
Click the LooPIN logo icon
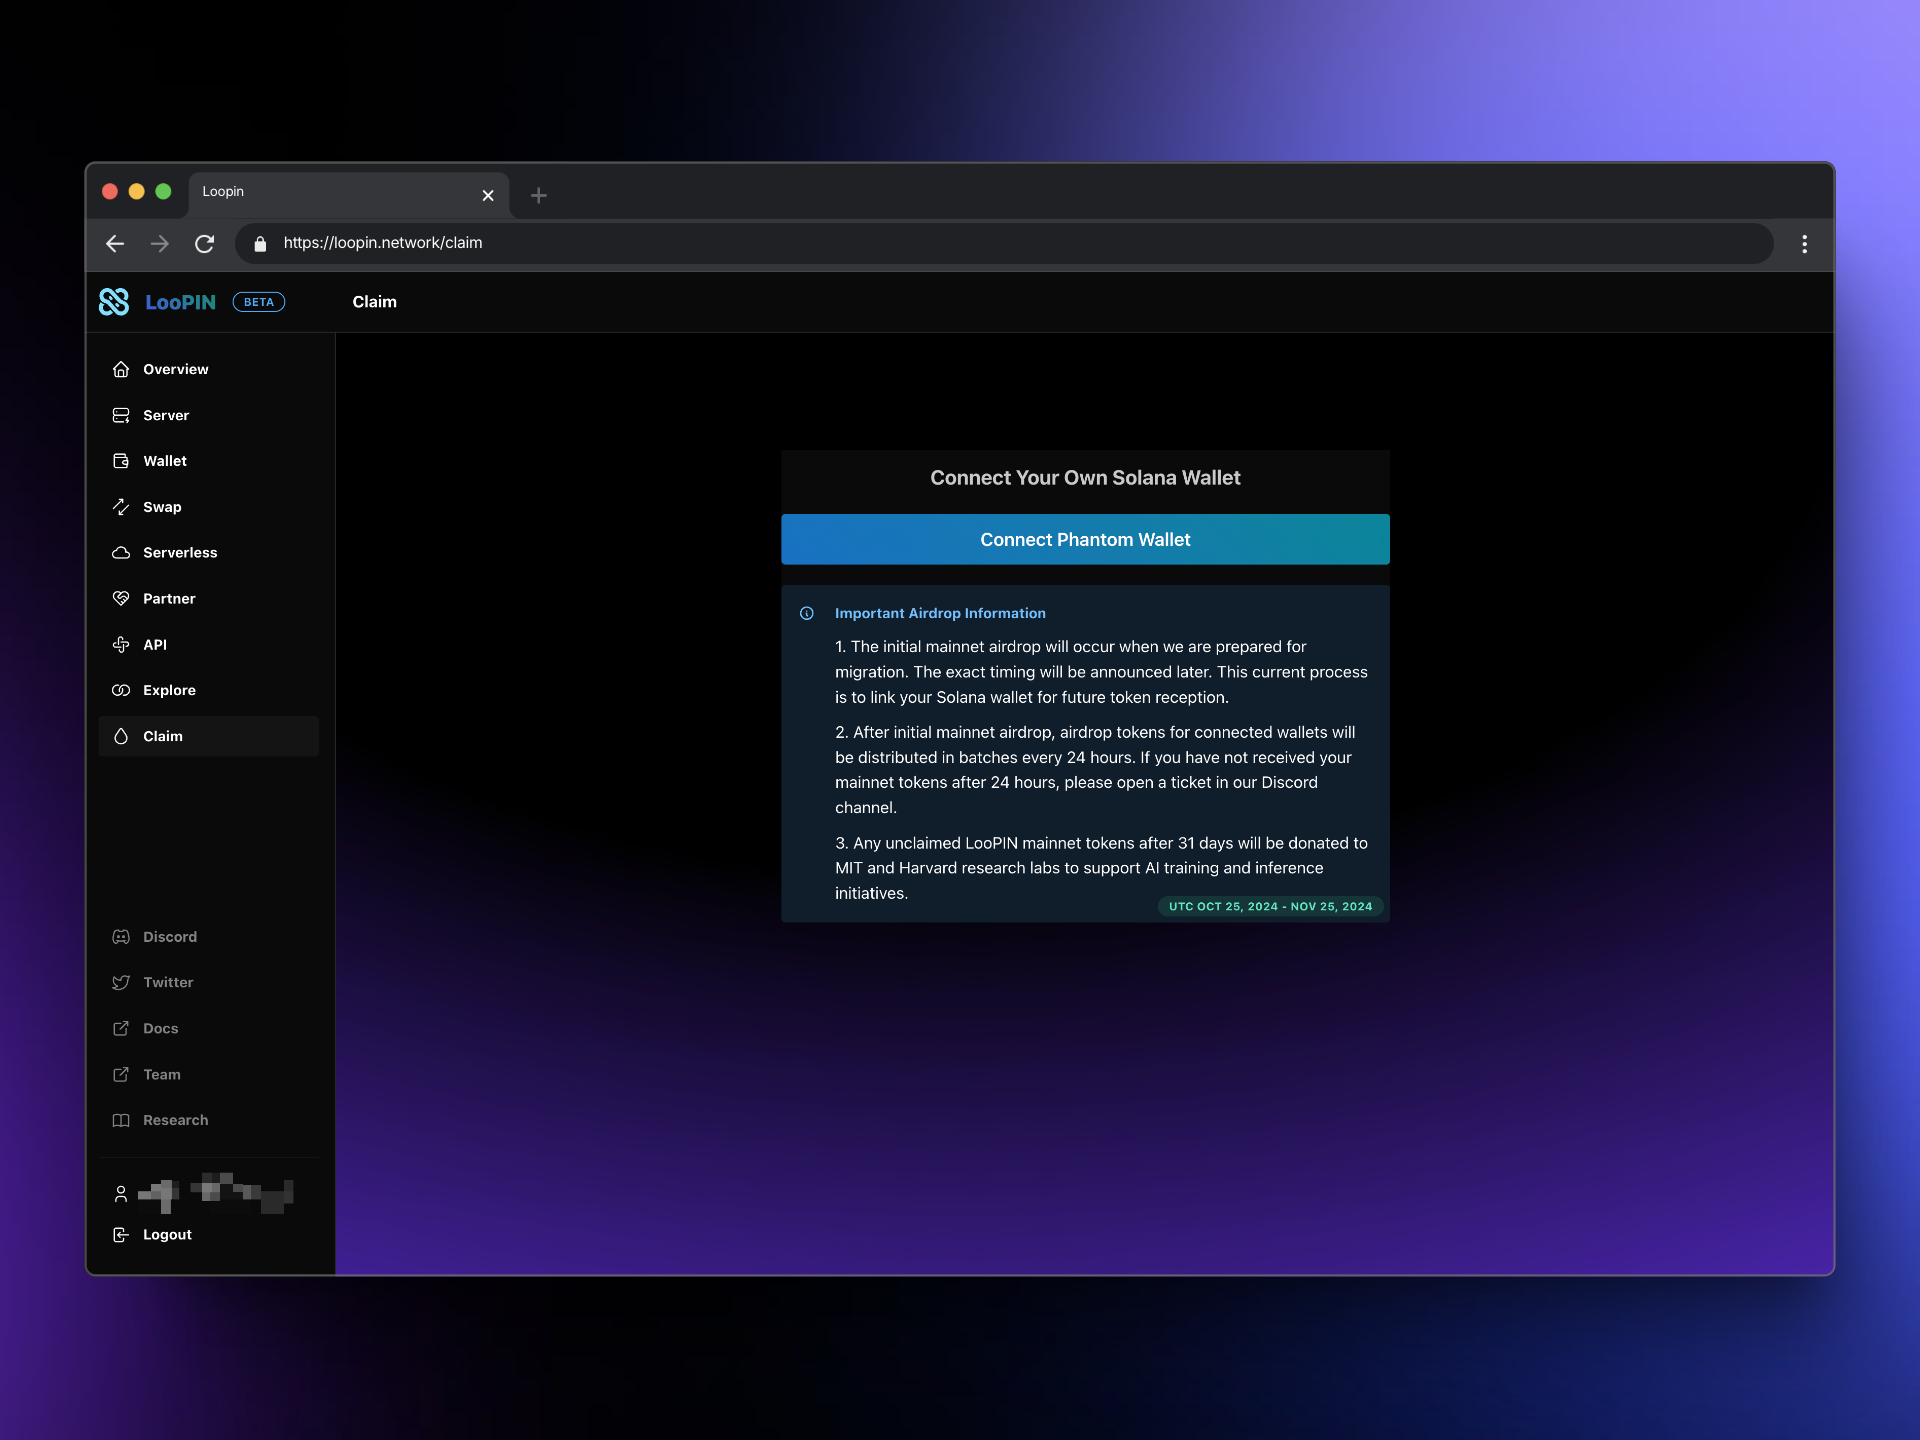[114, 302]
